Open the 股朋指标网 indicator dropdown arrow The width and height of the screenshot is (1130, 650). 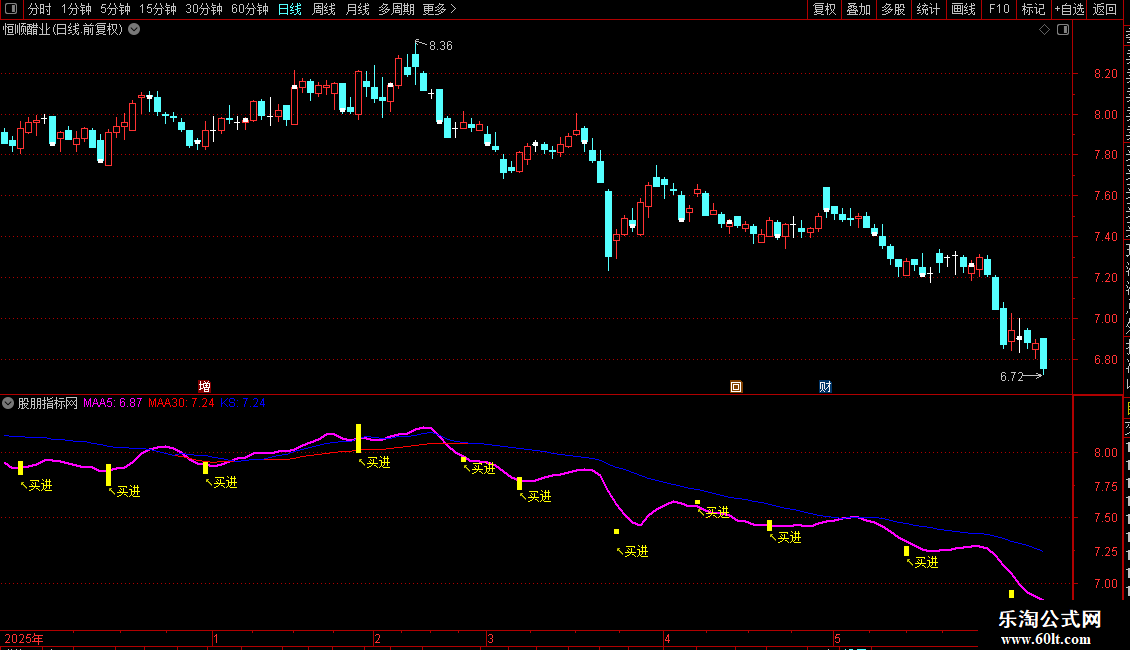8,404
